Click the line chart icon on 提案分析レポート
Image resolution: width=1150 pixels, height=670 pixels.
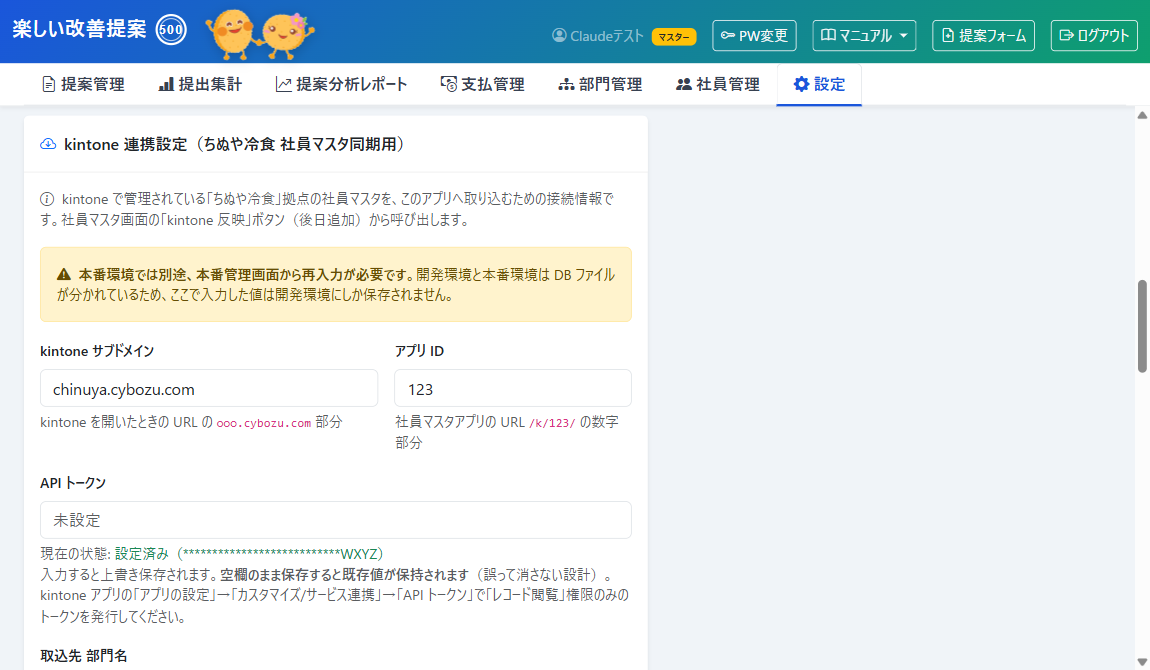pyautogui.click(x=284, y=84)
